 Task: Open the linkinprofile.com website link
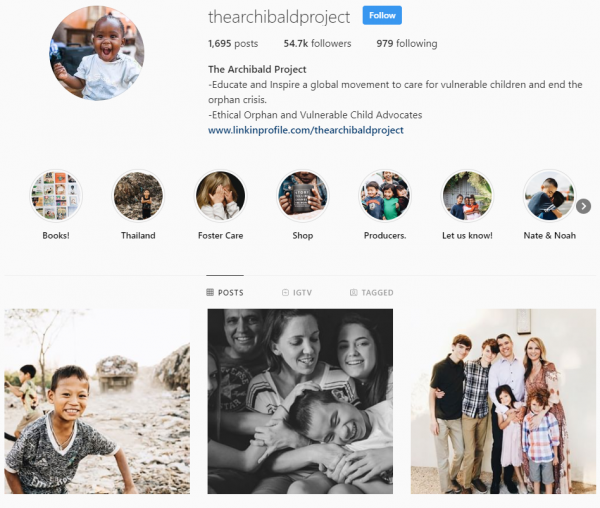click(x=306, y=130)
